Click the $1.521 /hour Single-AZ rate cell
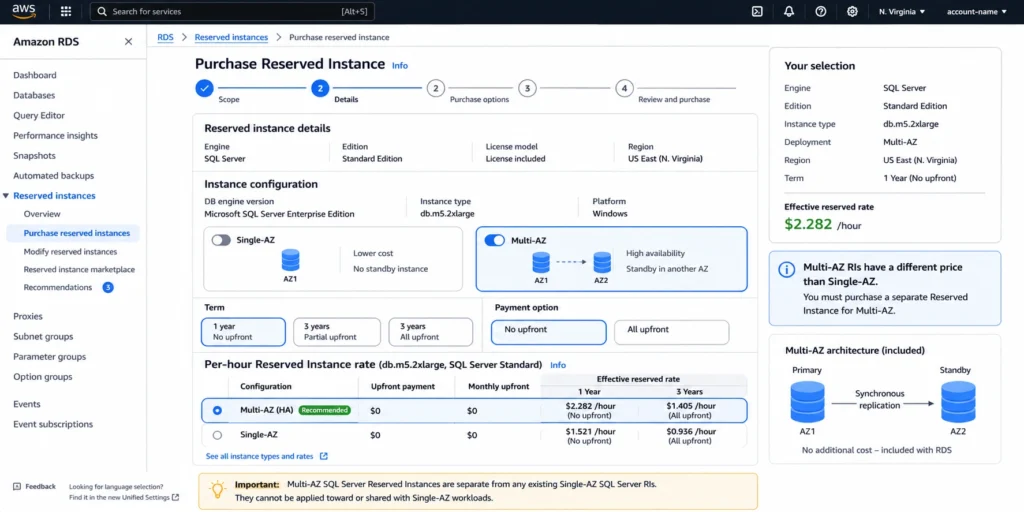The image size is (1024, 512). [590, 436]
